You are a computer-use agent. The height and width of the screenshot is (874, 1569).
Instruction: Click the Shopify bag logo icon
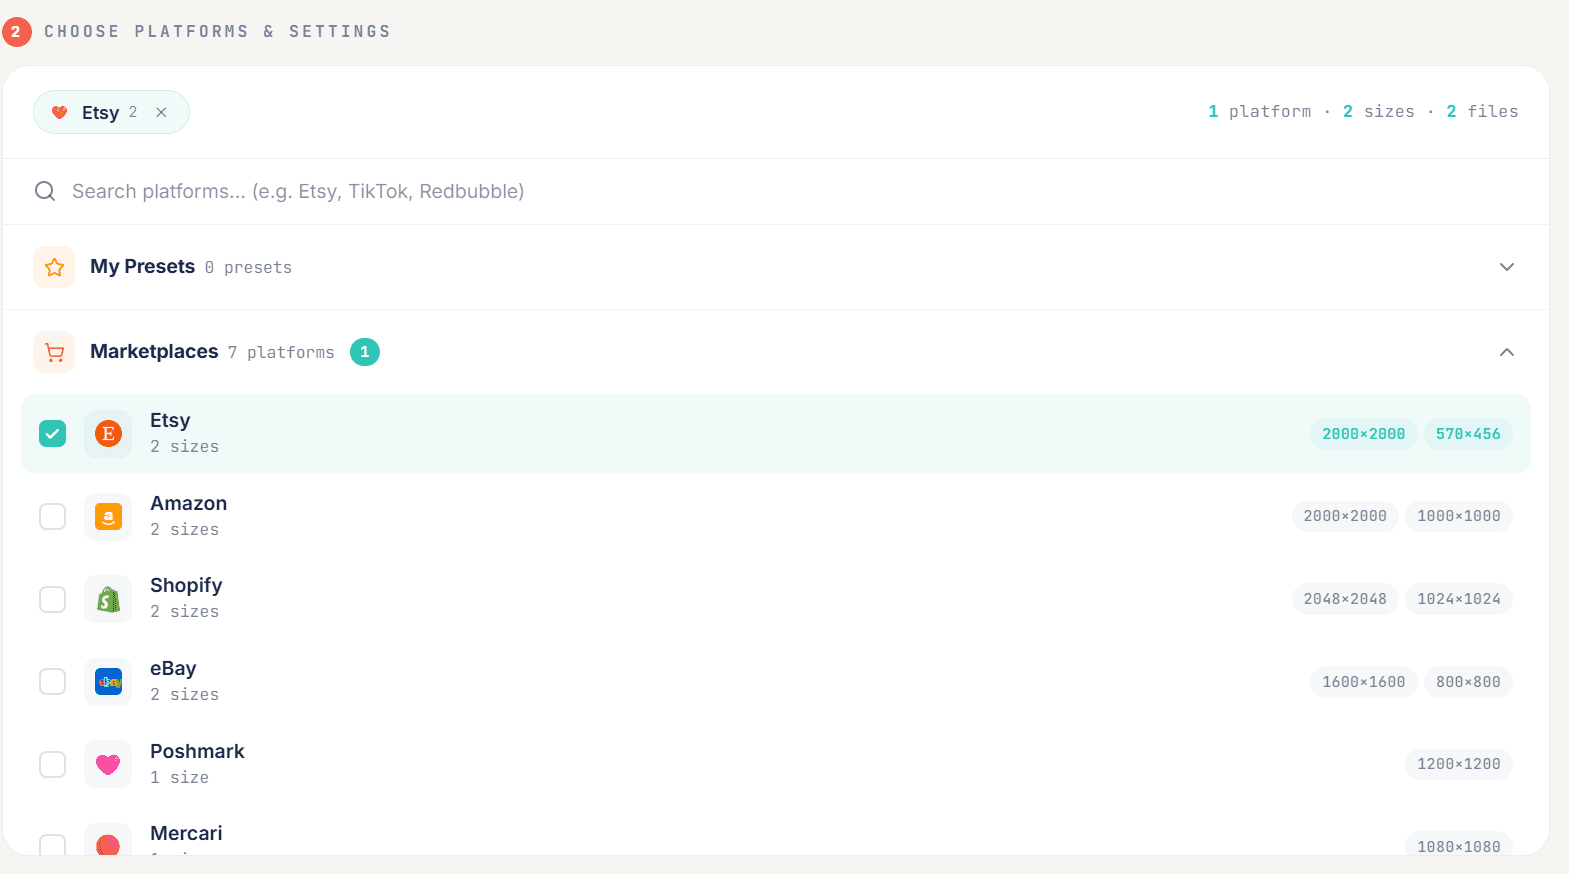(108, 599)
